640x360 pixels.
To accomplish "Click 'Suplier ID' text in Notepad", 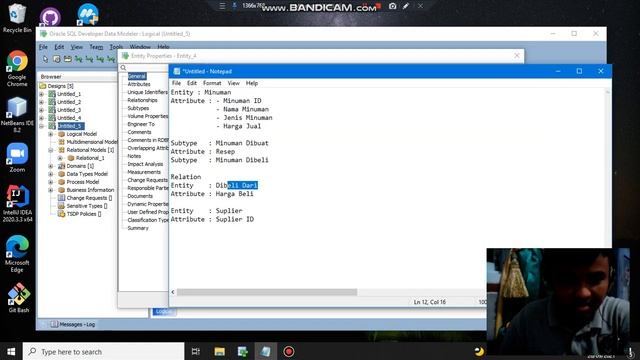I will 235,219.
